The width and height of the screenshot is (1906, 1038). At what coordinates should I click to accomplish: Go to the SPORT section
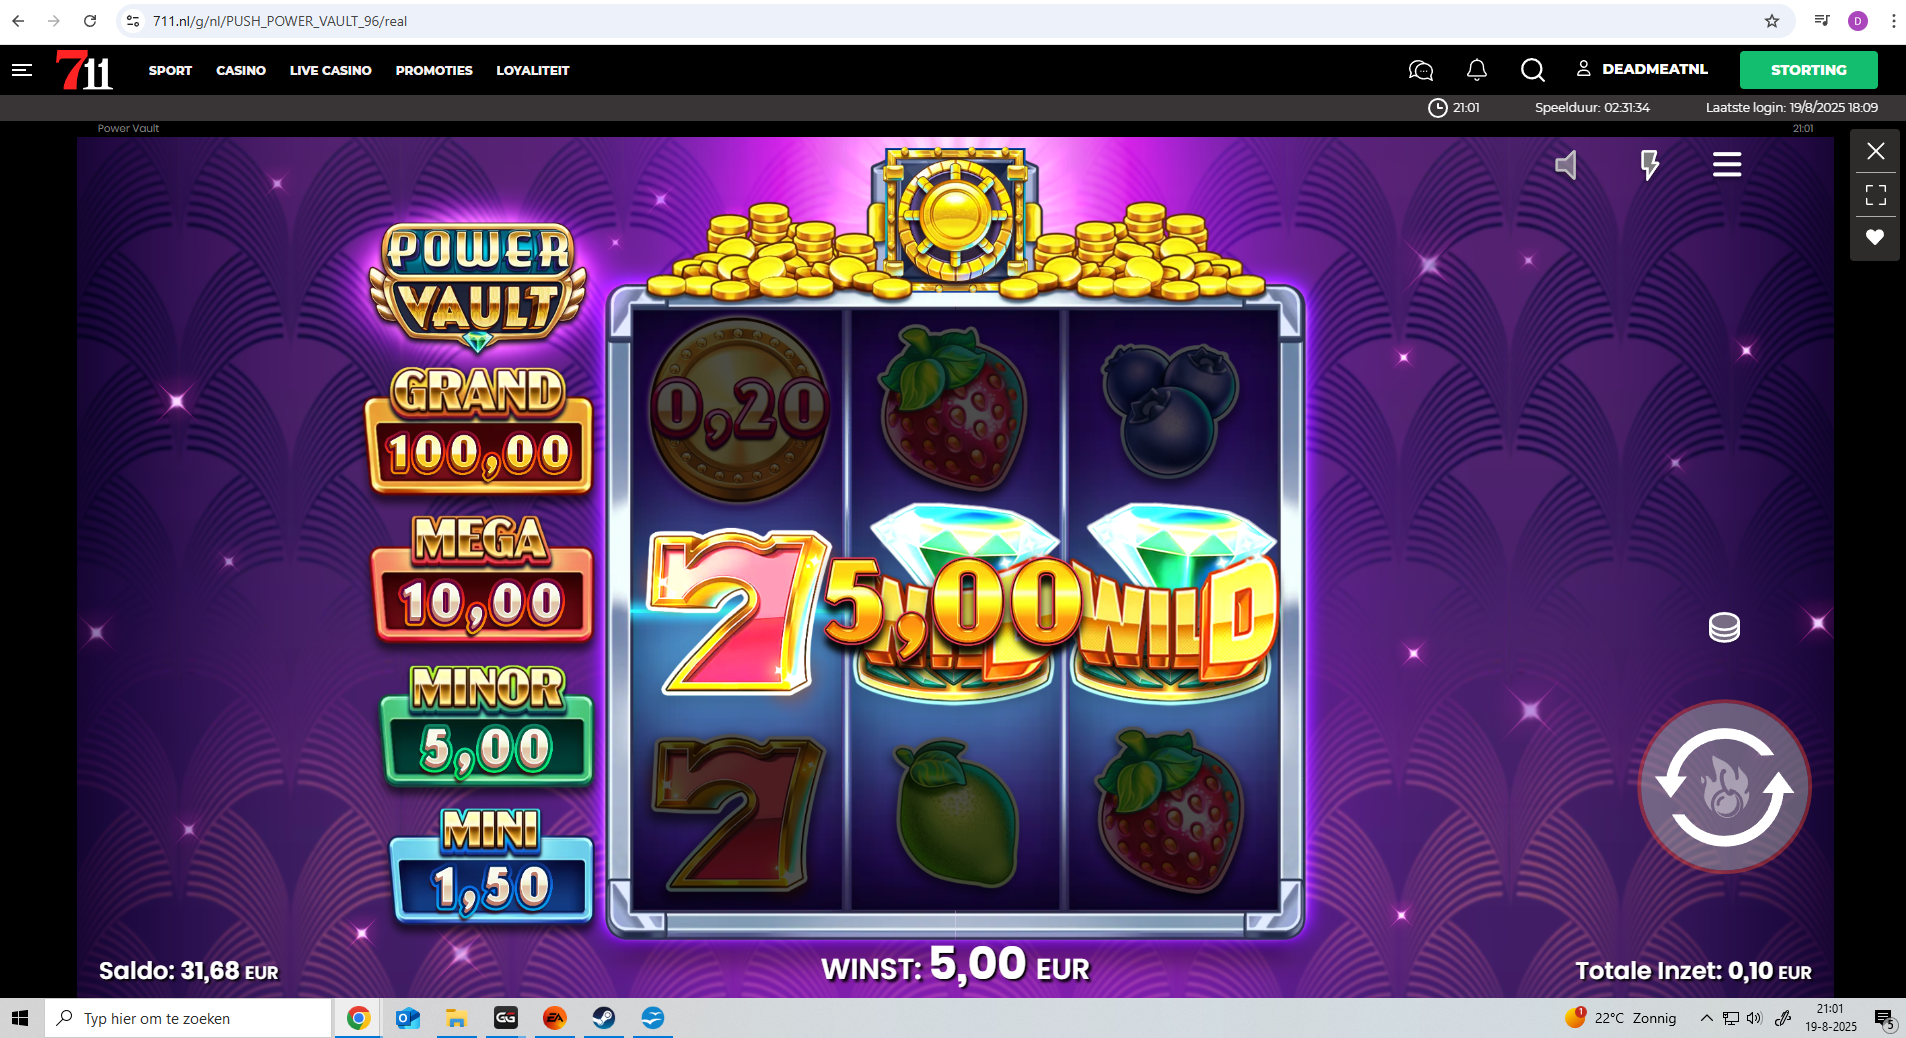170,70
